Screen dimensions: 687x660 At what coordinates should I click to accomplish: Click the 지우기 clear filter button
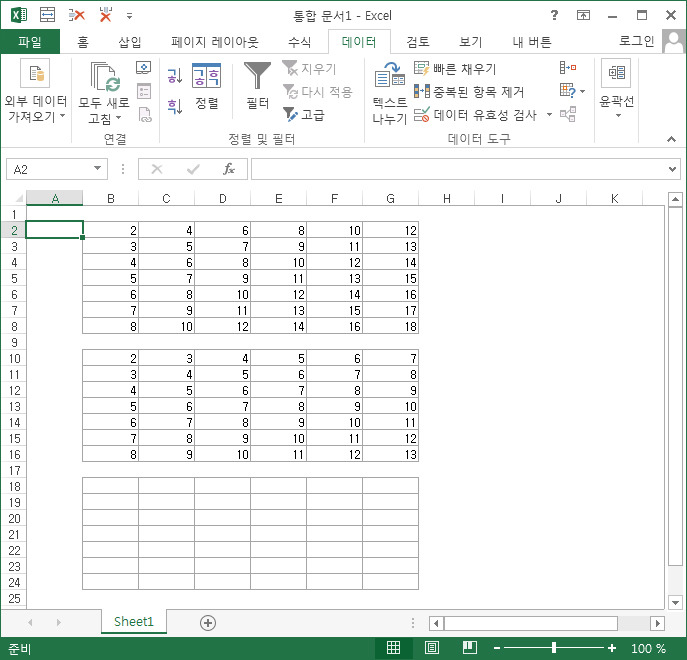click(x=309, y=68)
